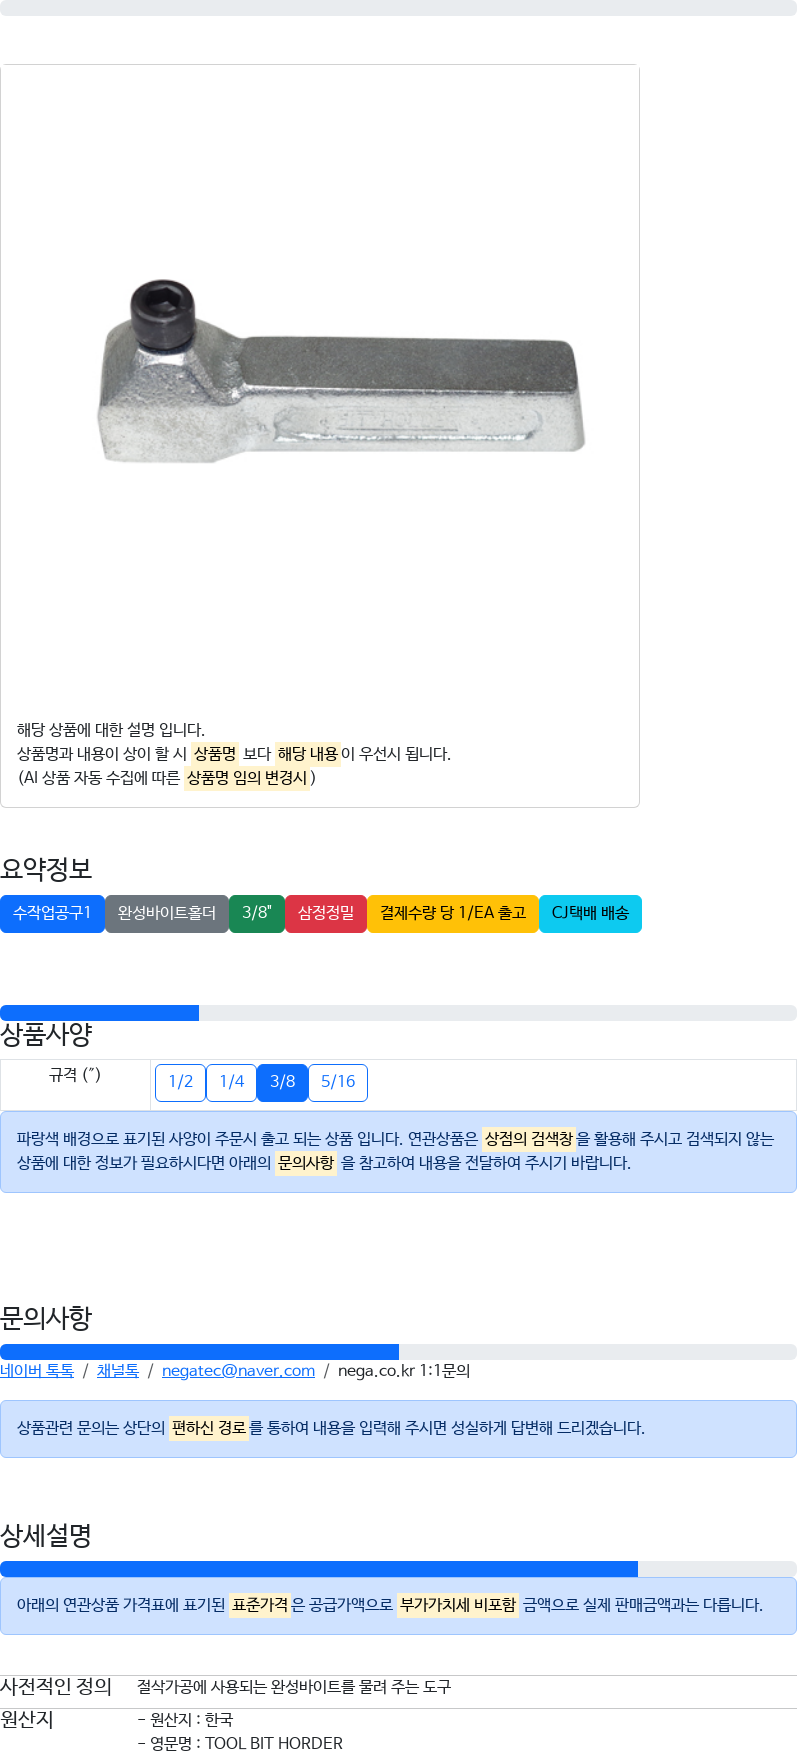Screen dimensions: 797x1757
Task: Pick the 5/16 size option
Action: point(338,1082)
